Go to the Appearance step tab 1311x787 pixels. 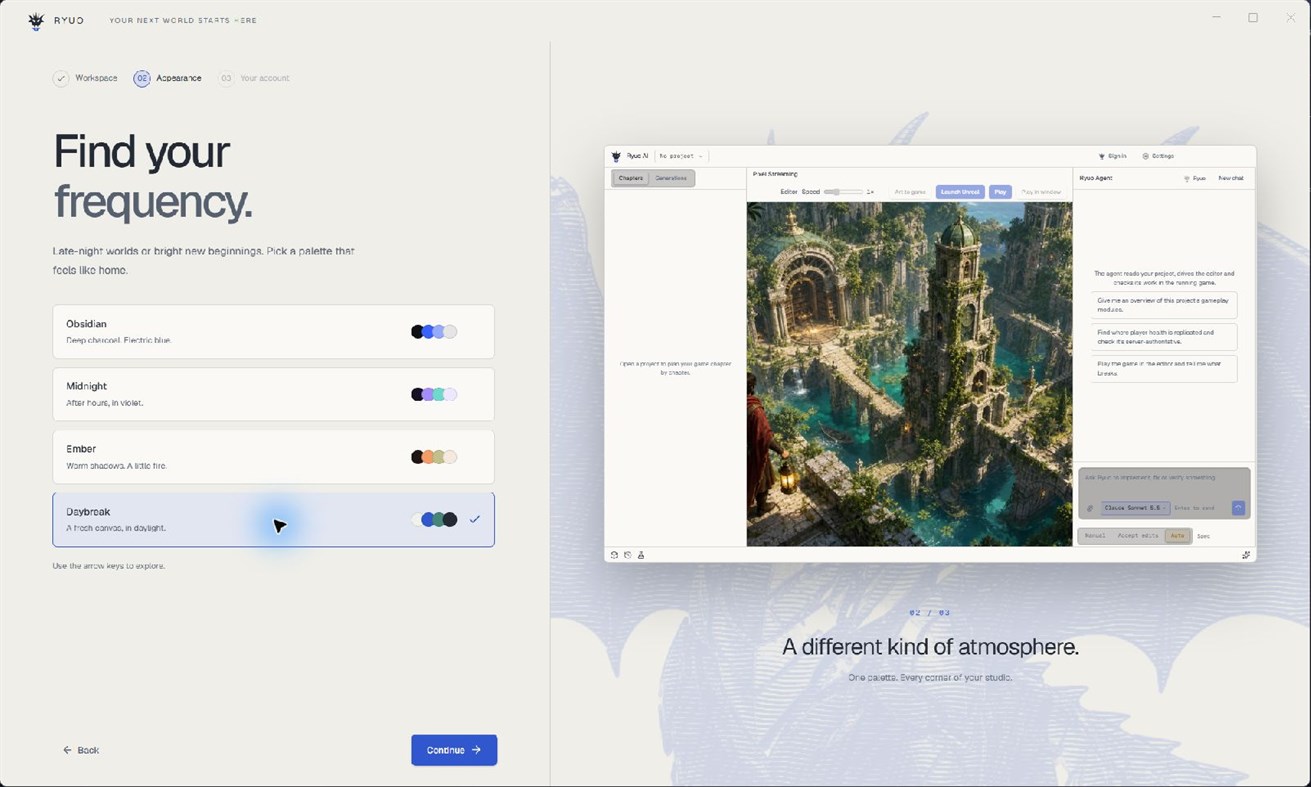(168, 78)
